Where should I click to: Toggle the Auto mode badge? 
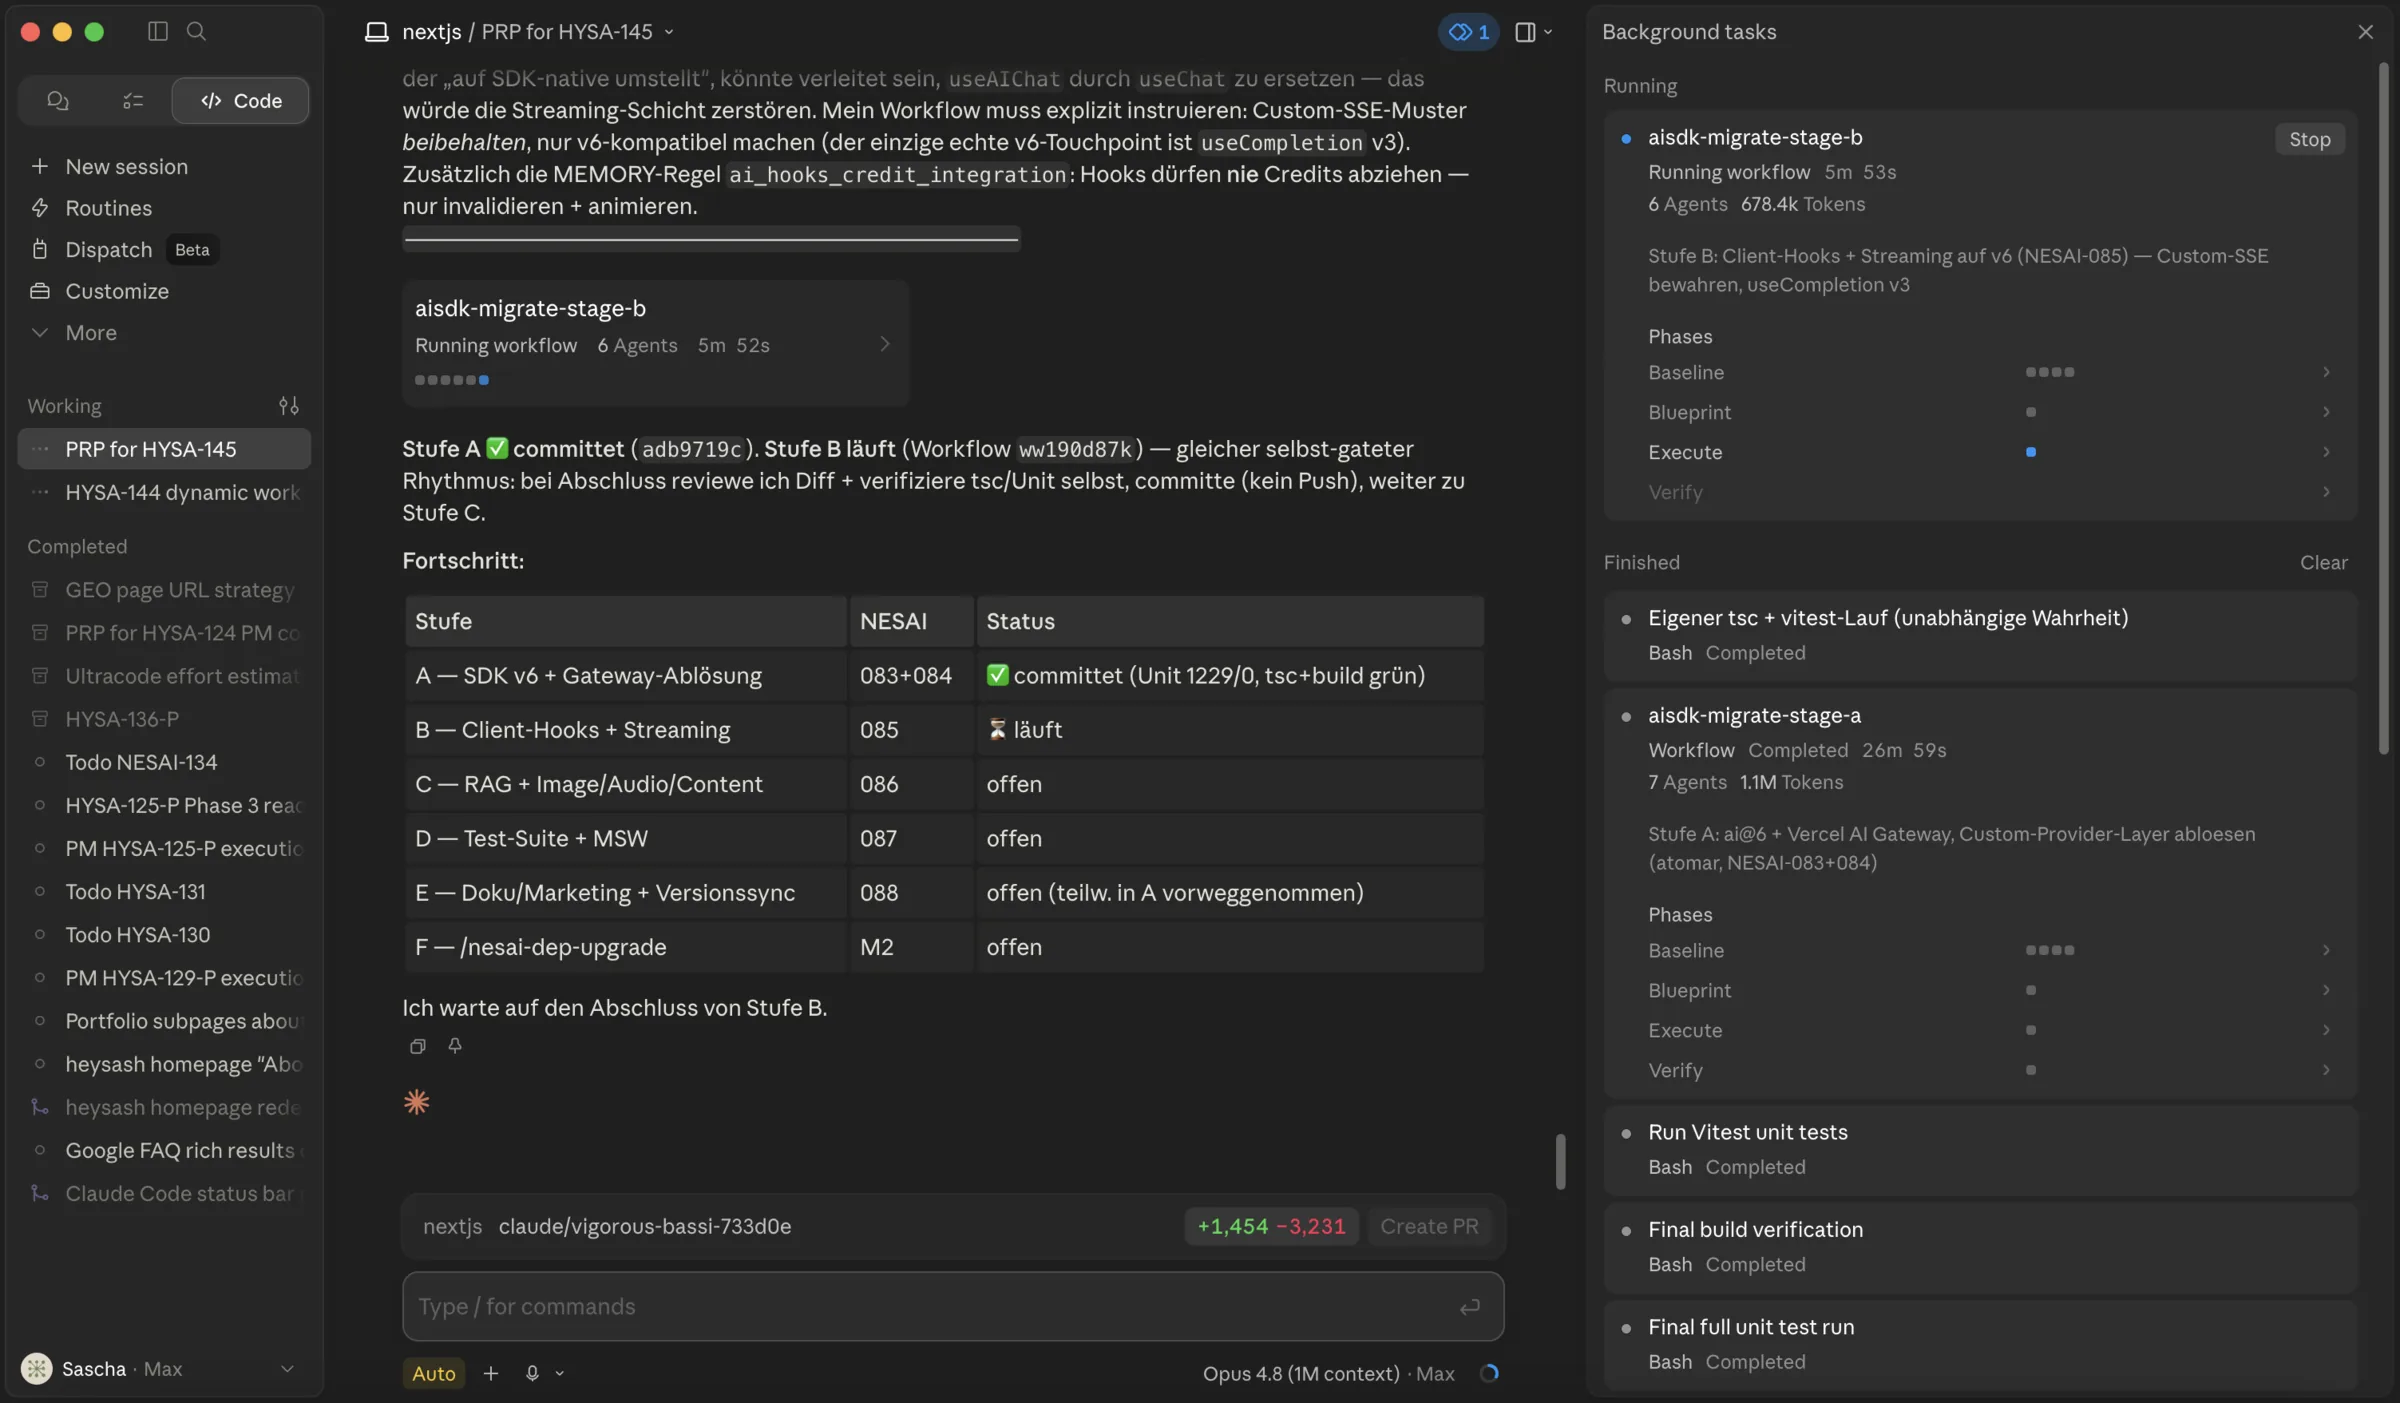[x=433, y=1373]
